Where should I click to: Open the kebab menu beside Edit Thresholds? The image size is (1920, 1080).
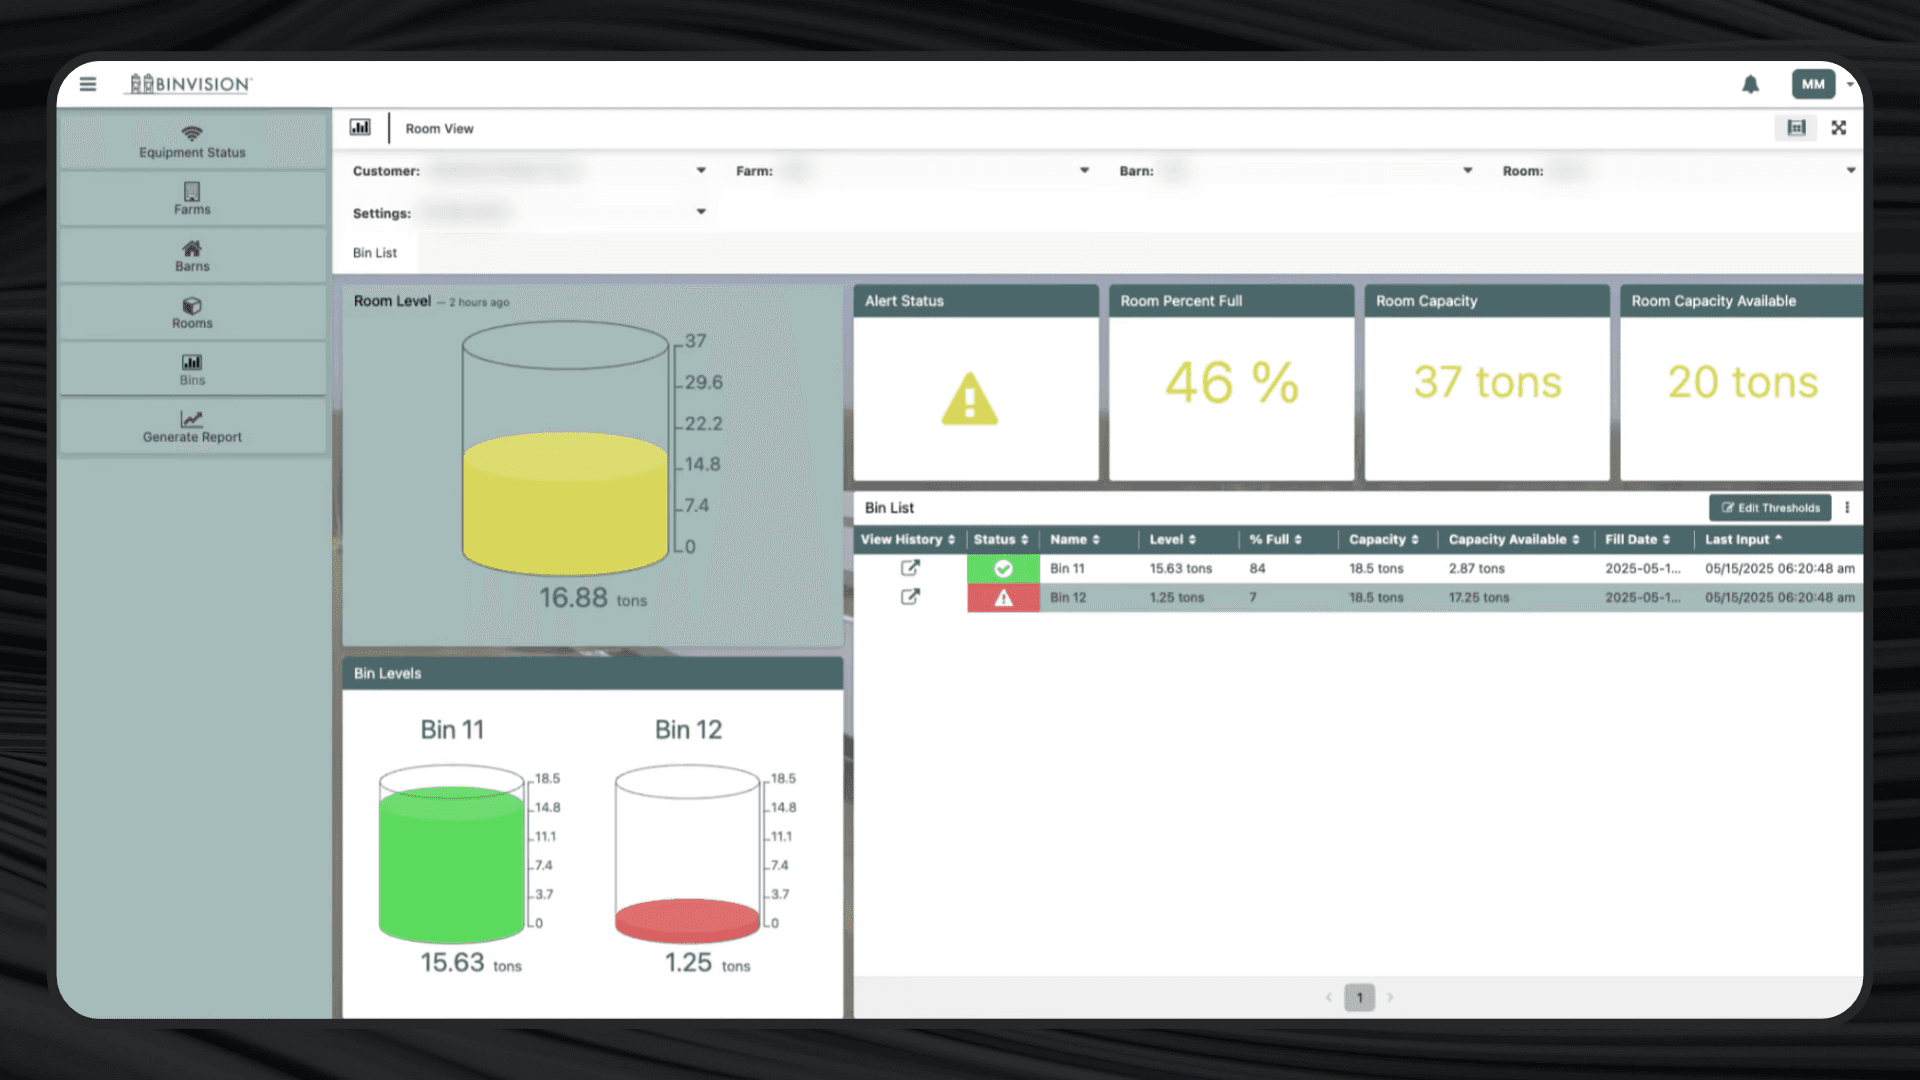[x=1848, y=508]
